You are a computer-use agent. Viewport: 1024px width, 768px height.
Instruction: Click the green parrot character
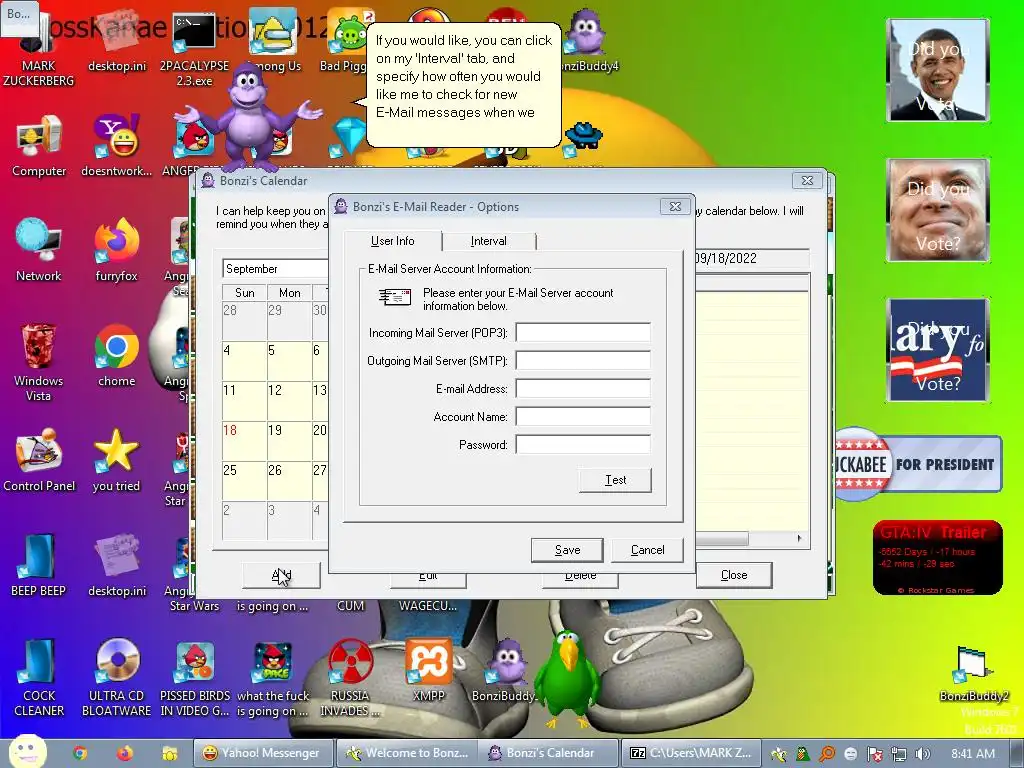566,679
